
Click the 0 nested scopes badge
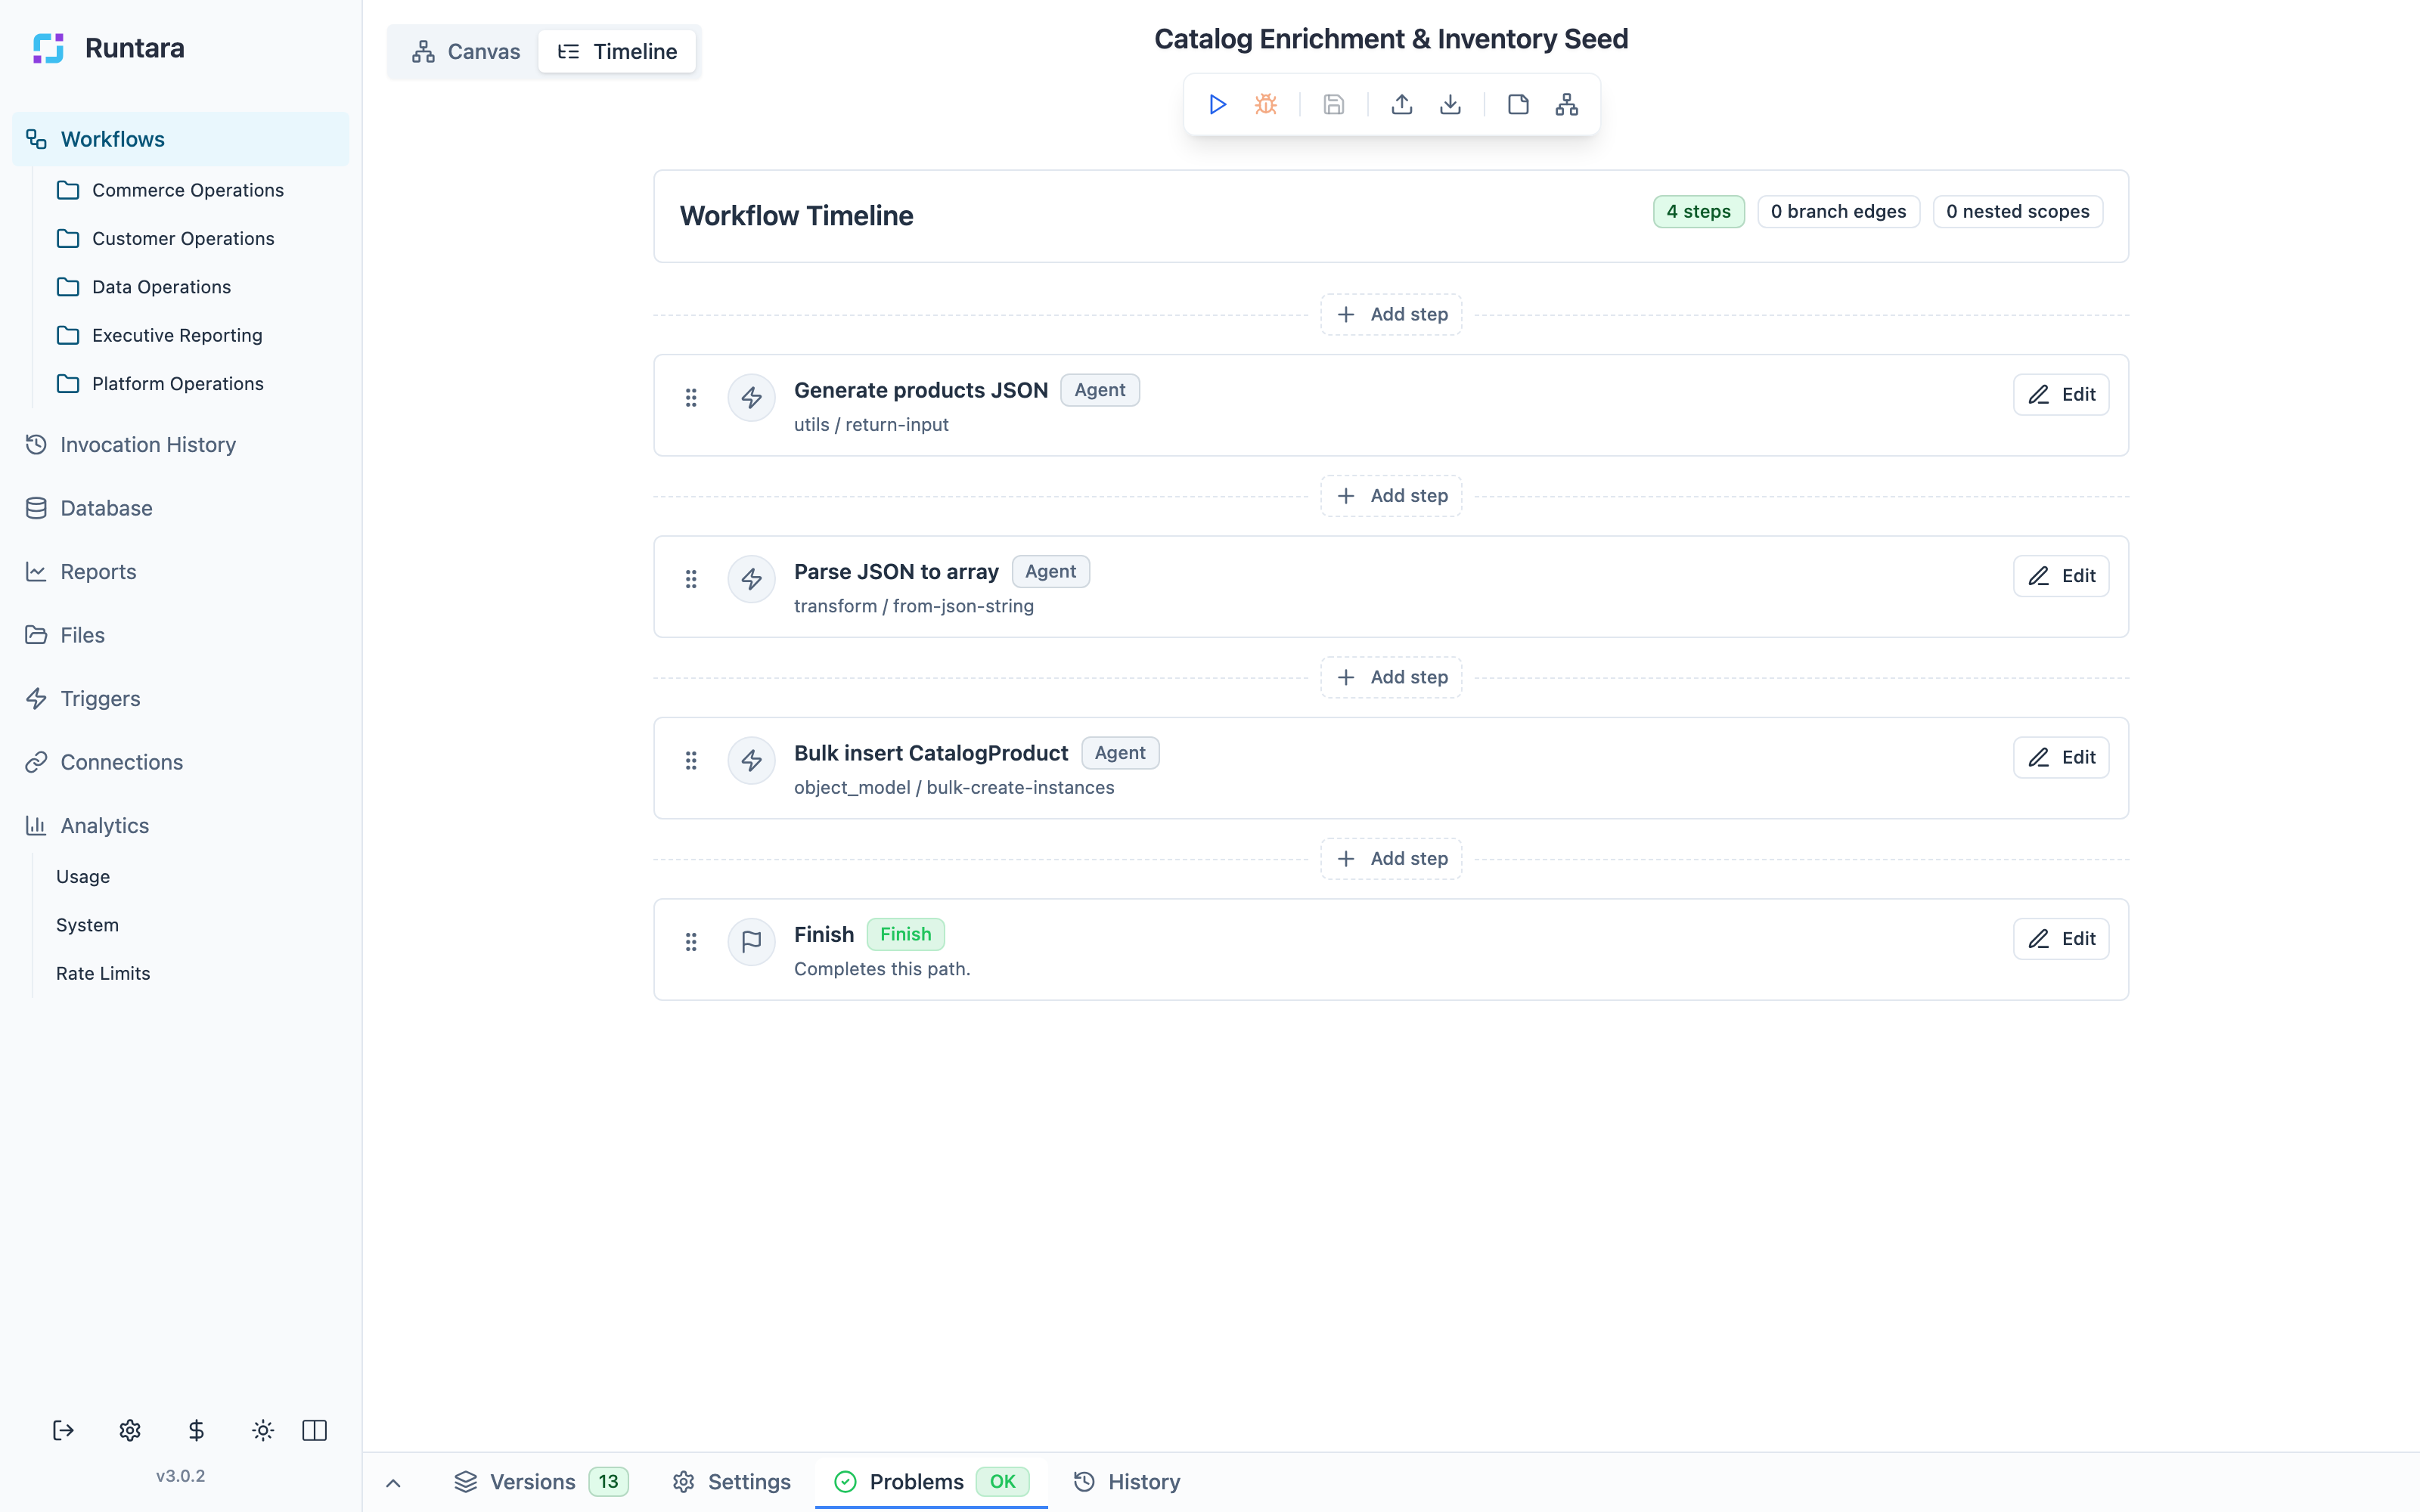(2017, 211)
